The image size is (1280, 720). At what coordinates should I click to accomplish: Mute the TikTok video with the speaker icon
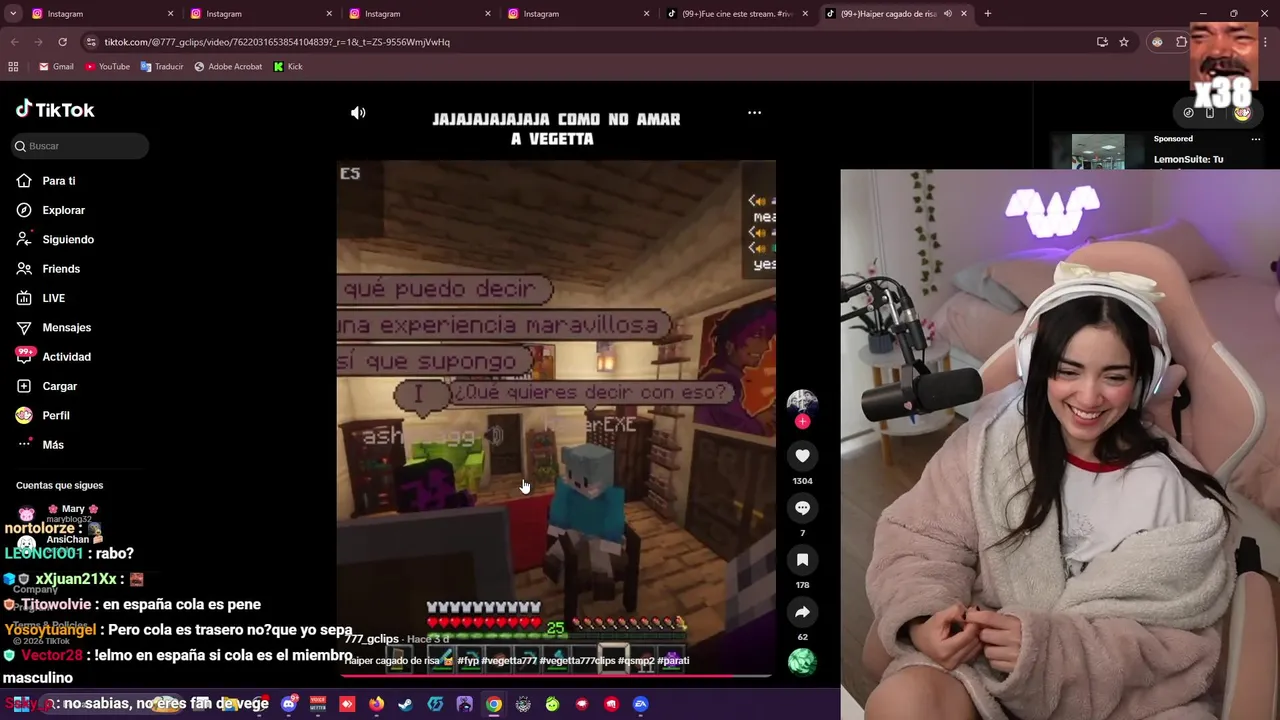[x=358, y=113]
